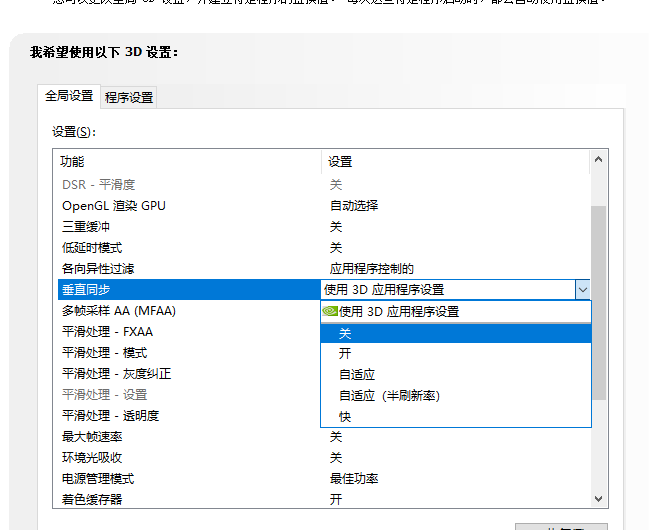Select 使用 3D 应用程序设置 list option
The height and width of the screenshot is (530, 649).
456,311
